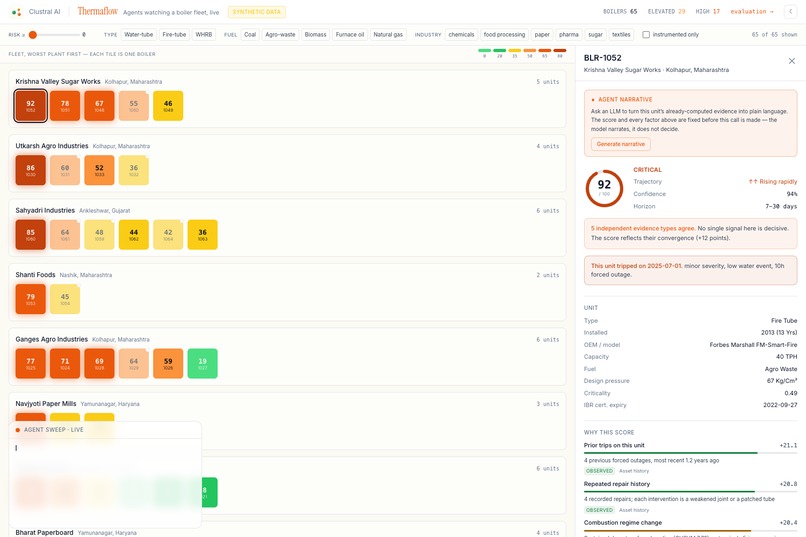Viewport: 806px width, 537px height.
Task: Enable the instrumented only checkbox
Action: [x=646, y=35]
